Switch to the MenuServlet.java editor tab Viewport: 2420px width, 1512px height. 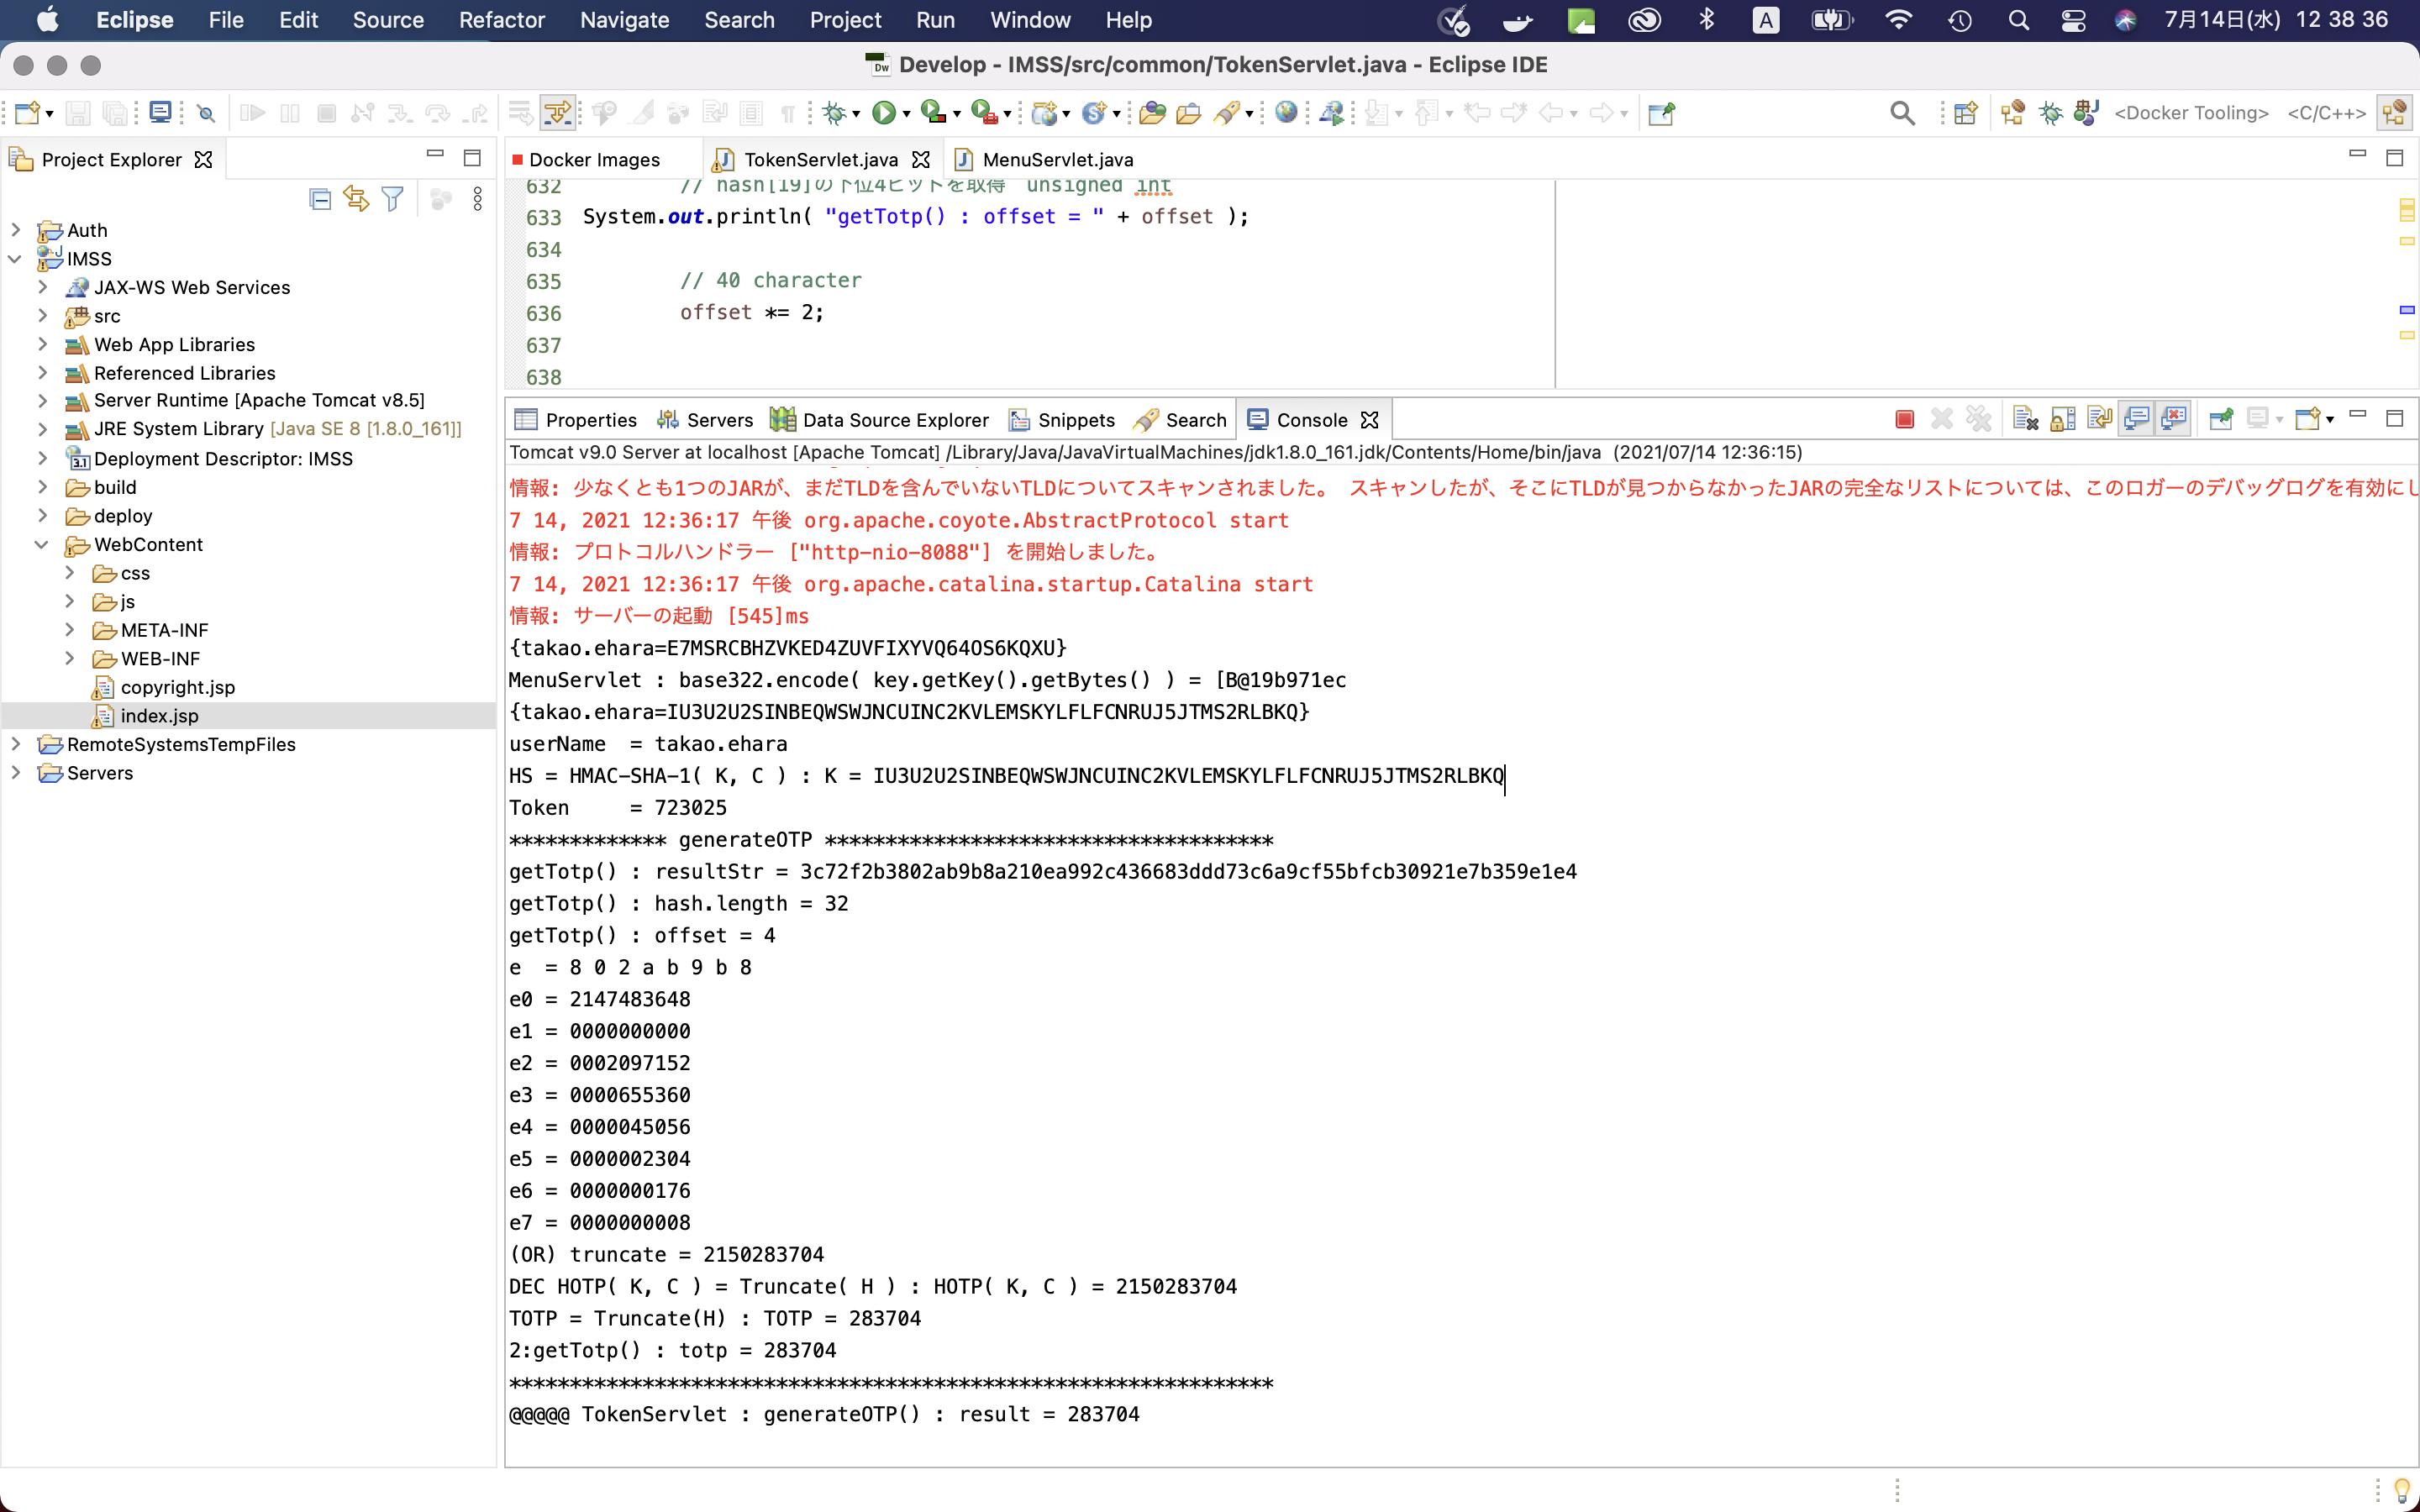pyautogui.click(x=1056, y=160)
